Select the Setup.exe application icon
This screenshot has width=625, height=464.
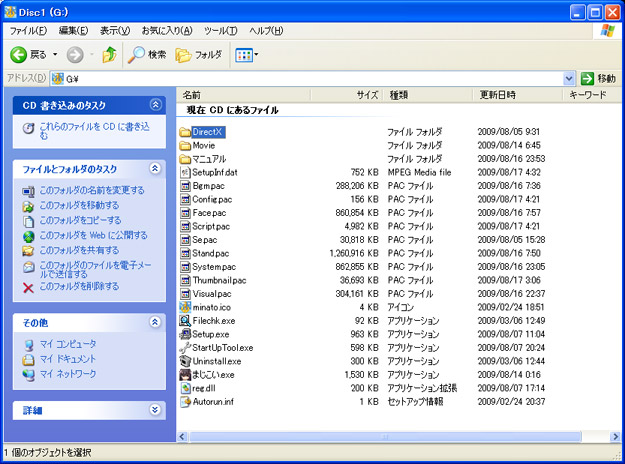(185, 334)
